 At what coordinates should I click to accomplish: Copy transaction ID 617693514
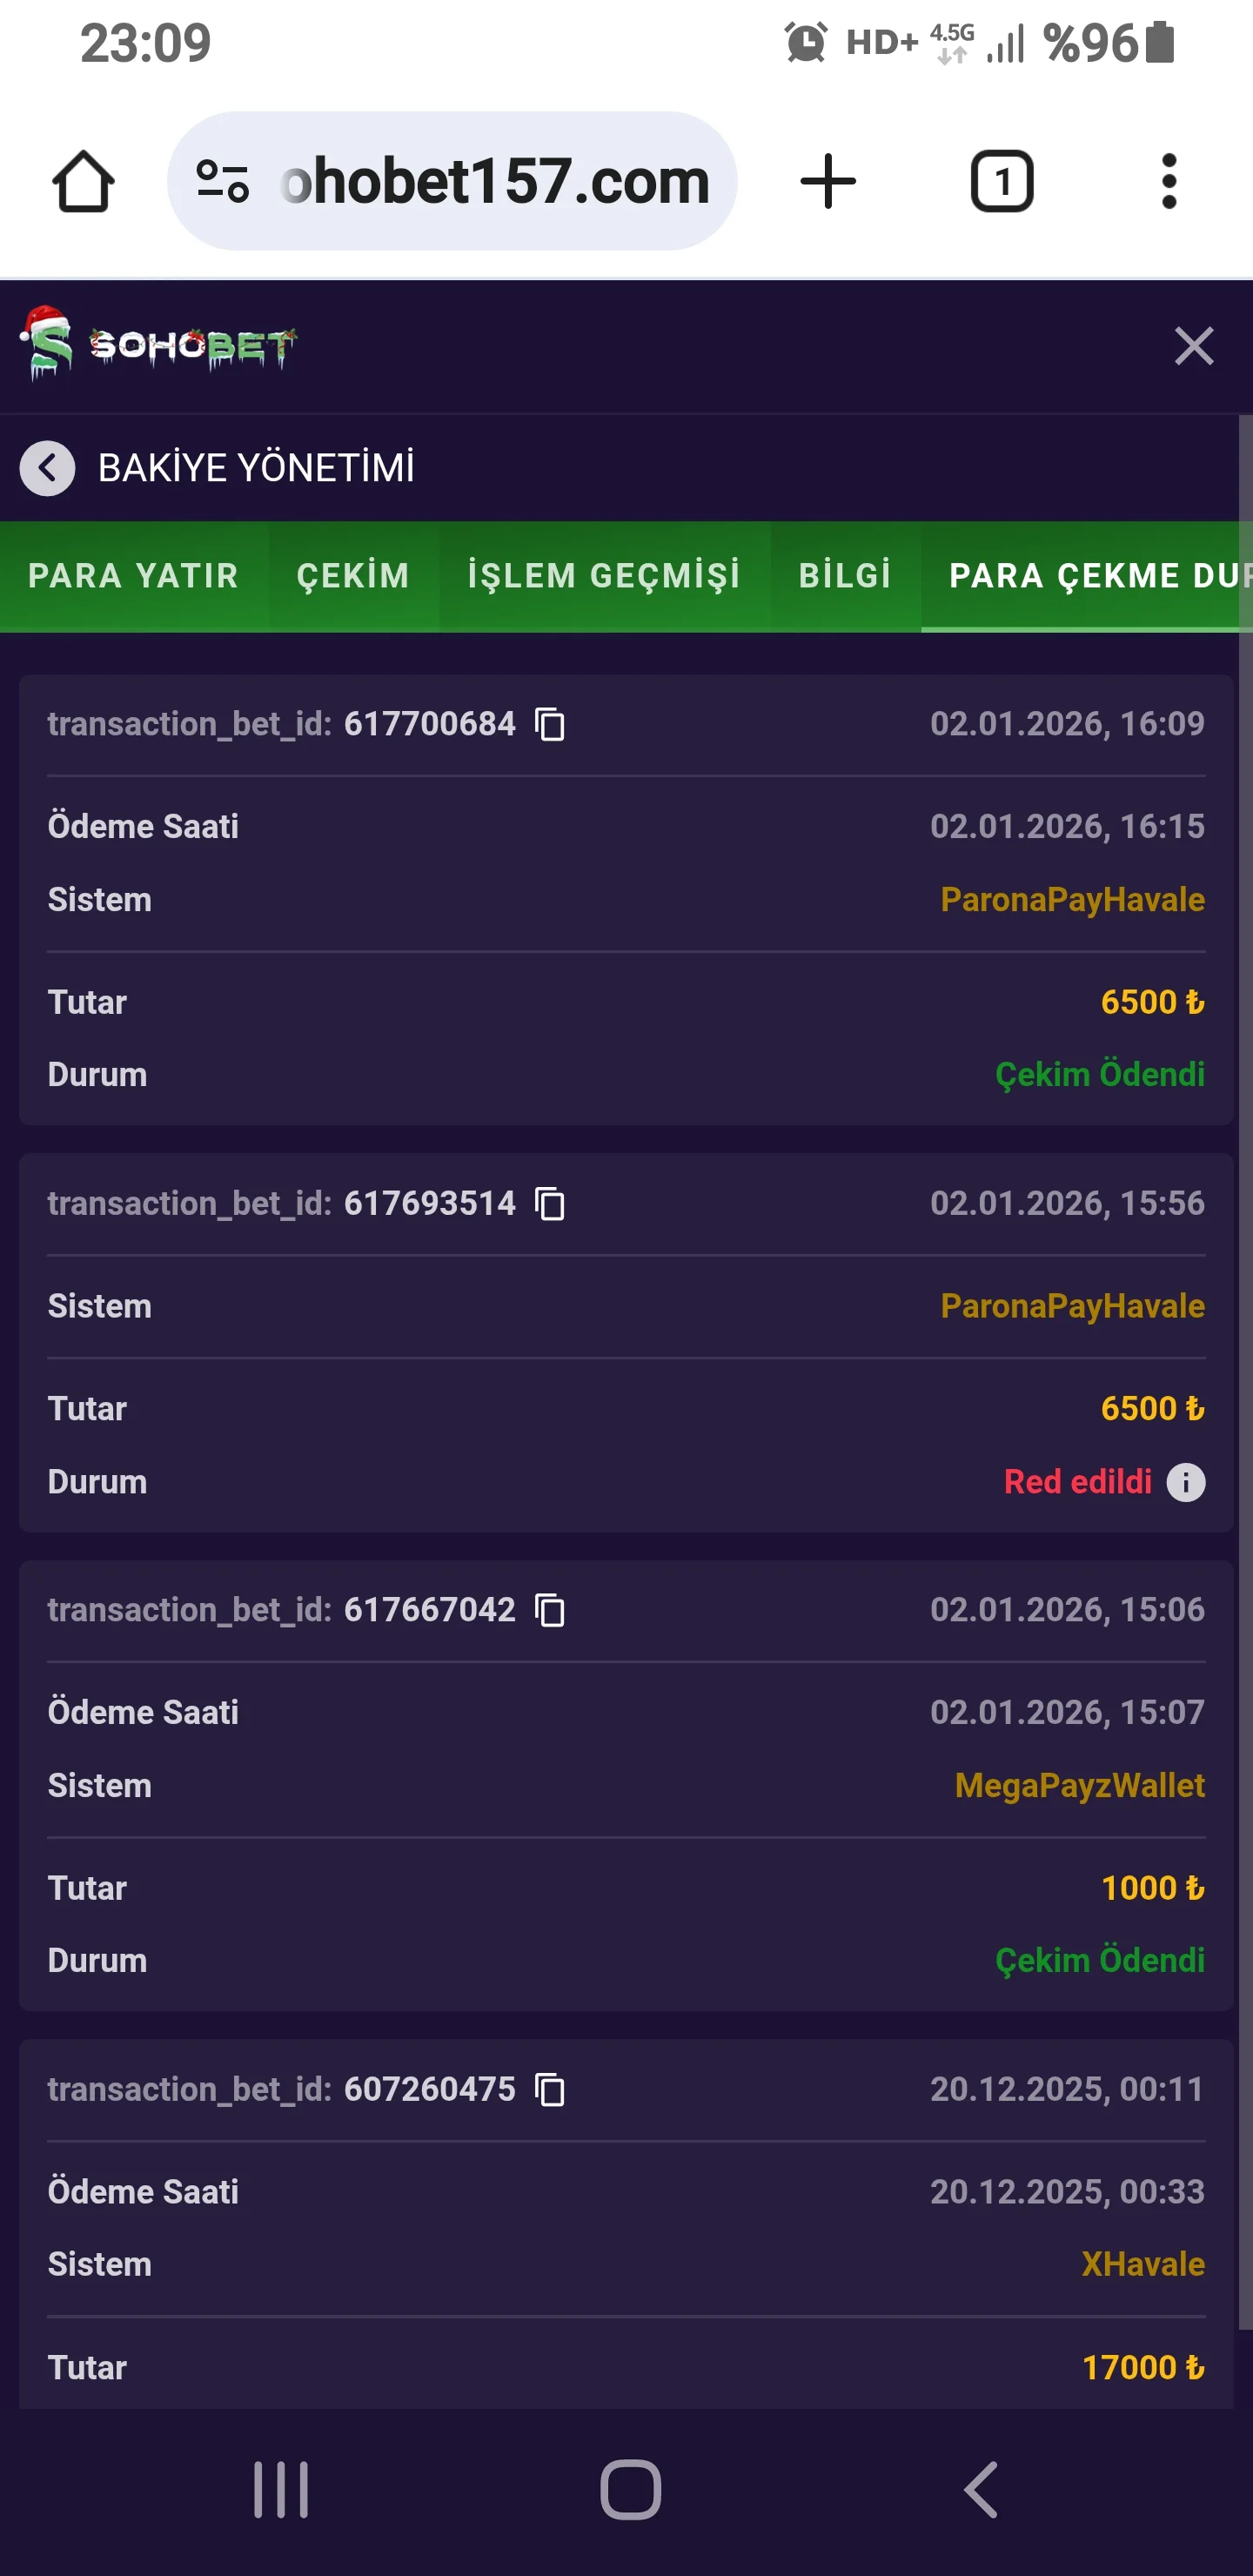[550, 1204]
